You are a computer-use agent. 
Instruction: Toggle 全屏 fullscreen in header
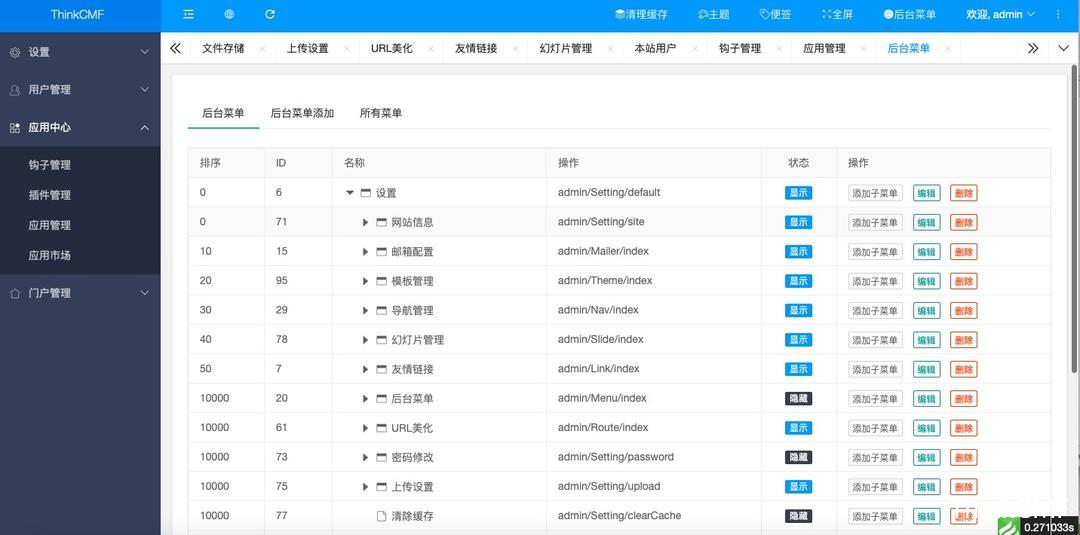click(x=838, y=14)
